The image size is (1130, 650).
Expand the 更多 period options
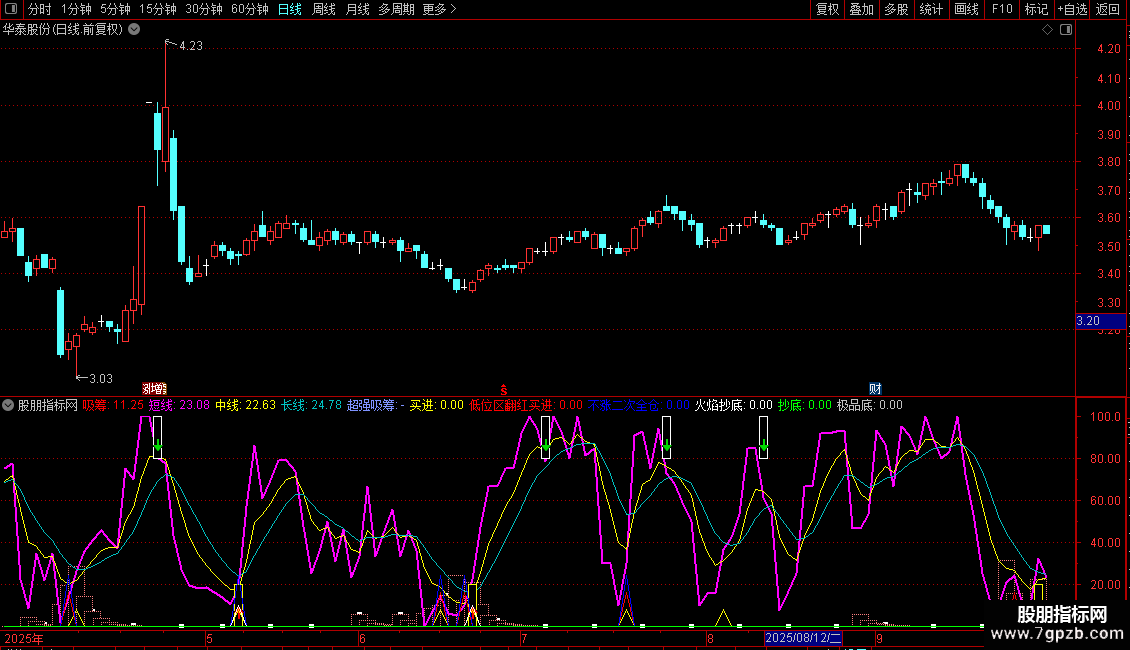[x=439, y=9]
